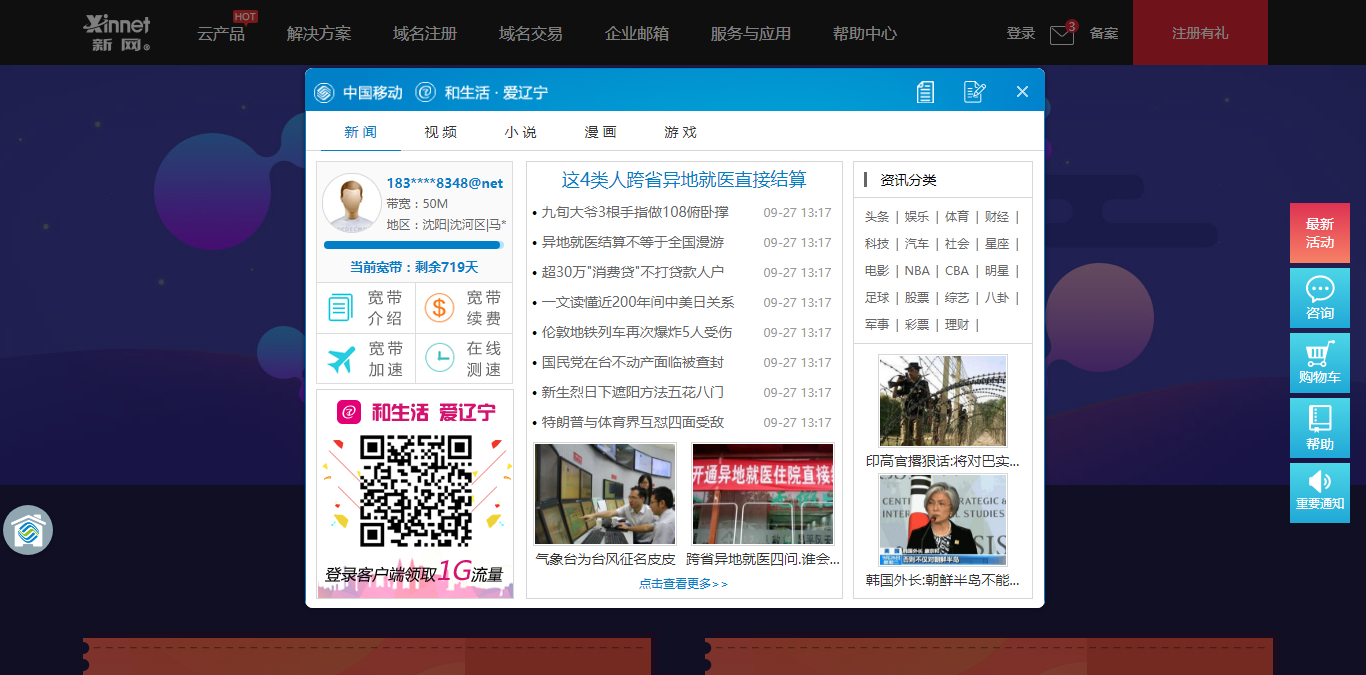Image resolution: width=1366 pixels, height=675 pixels.
Task: Open 宽带介绍 broadband introduction
Action: [x=365, y=308]
